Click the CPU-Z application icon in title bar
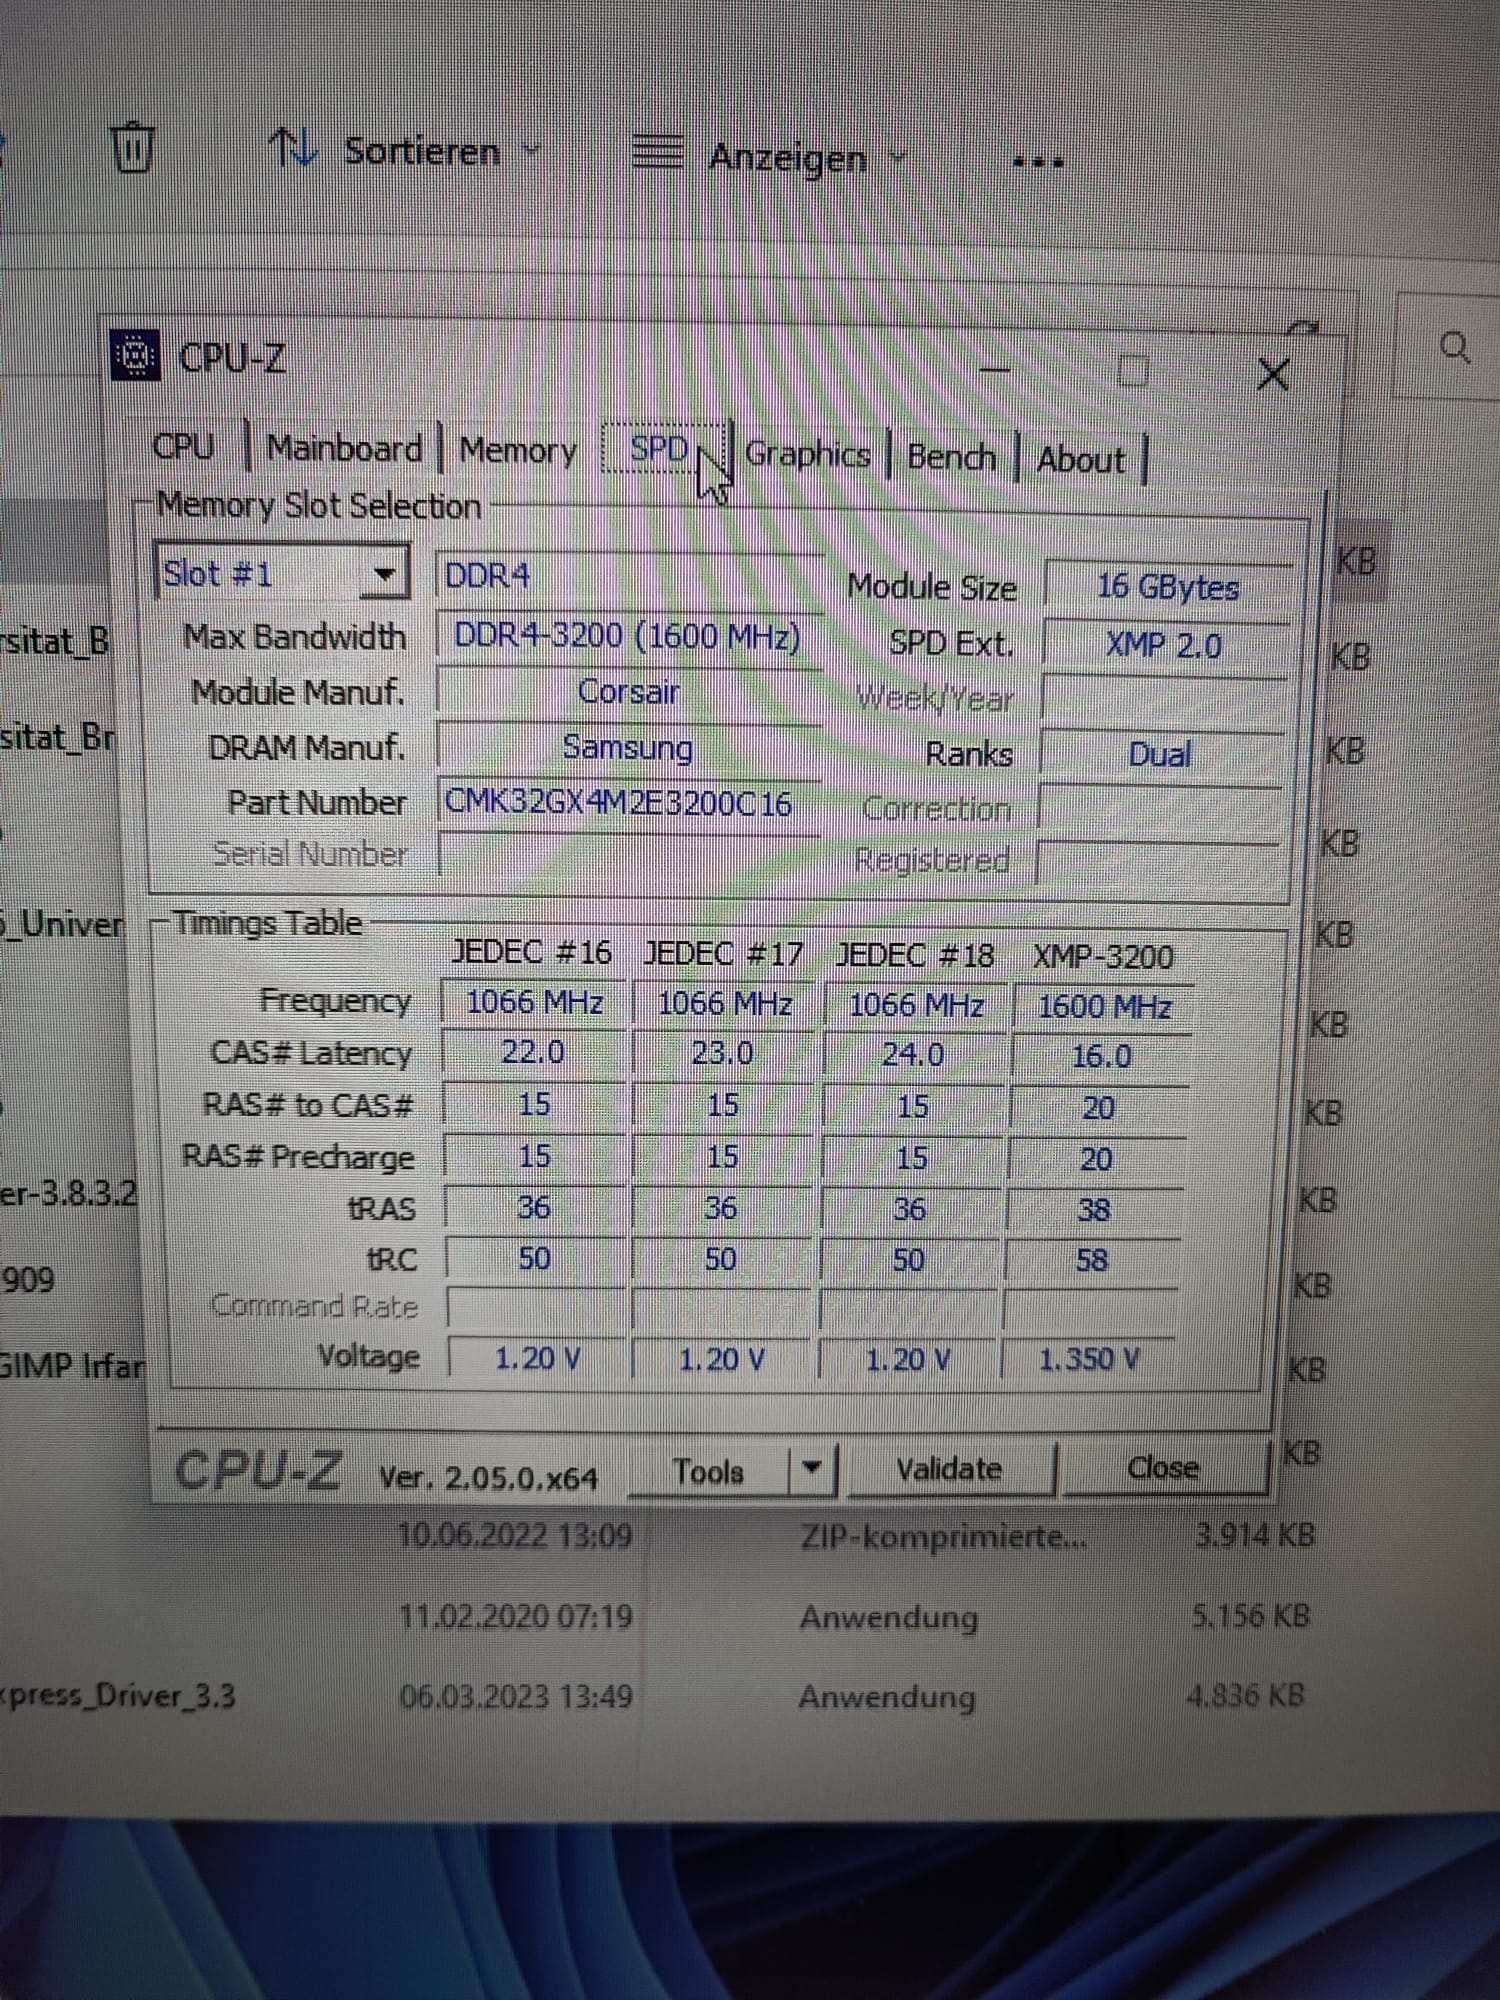The image size is (1500, 2000). tap(136, 355)
